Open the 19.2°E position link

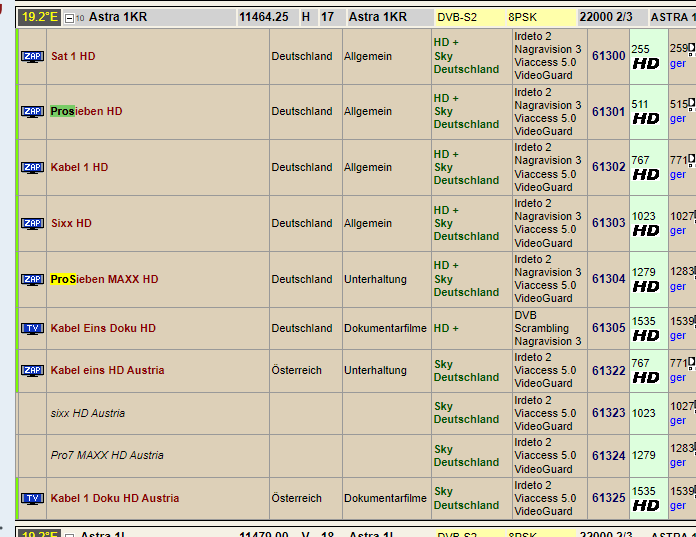click(x=40, y=17)
